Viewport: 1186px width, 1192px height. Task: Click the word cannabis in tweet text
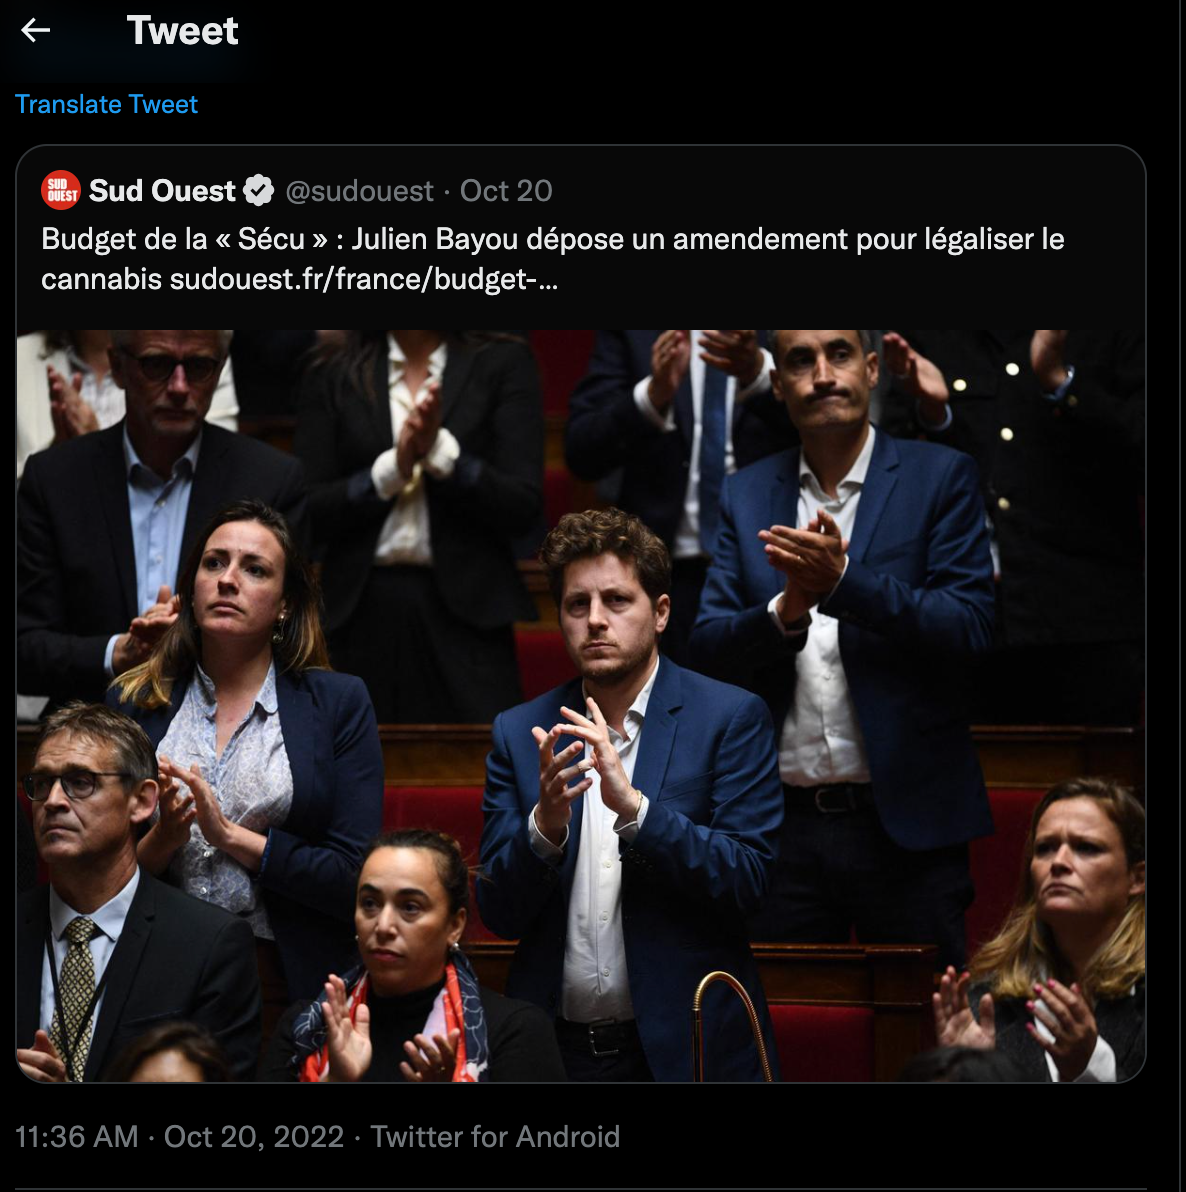101,279
